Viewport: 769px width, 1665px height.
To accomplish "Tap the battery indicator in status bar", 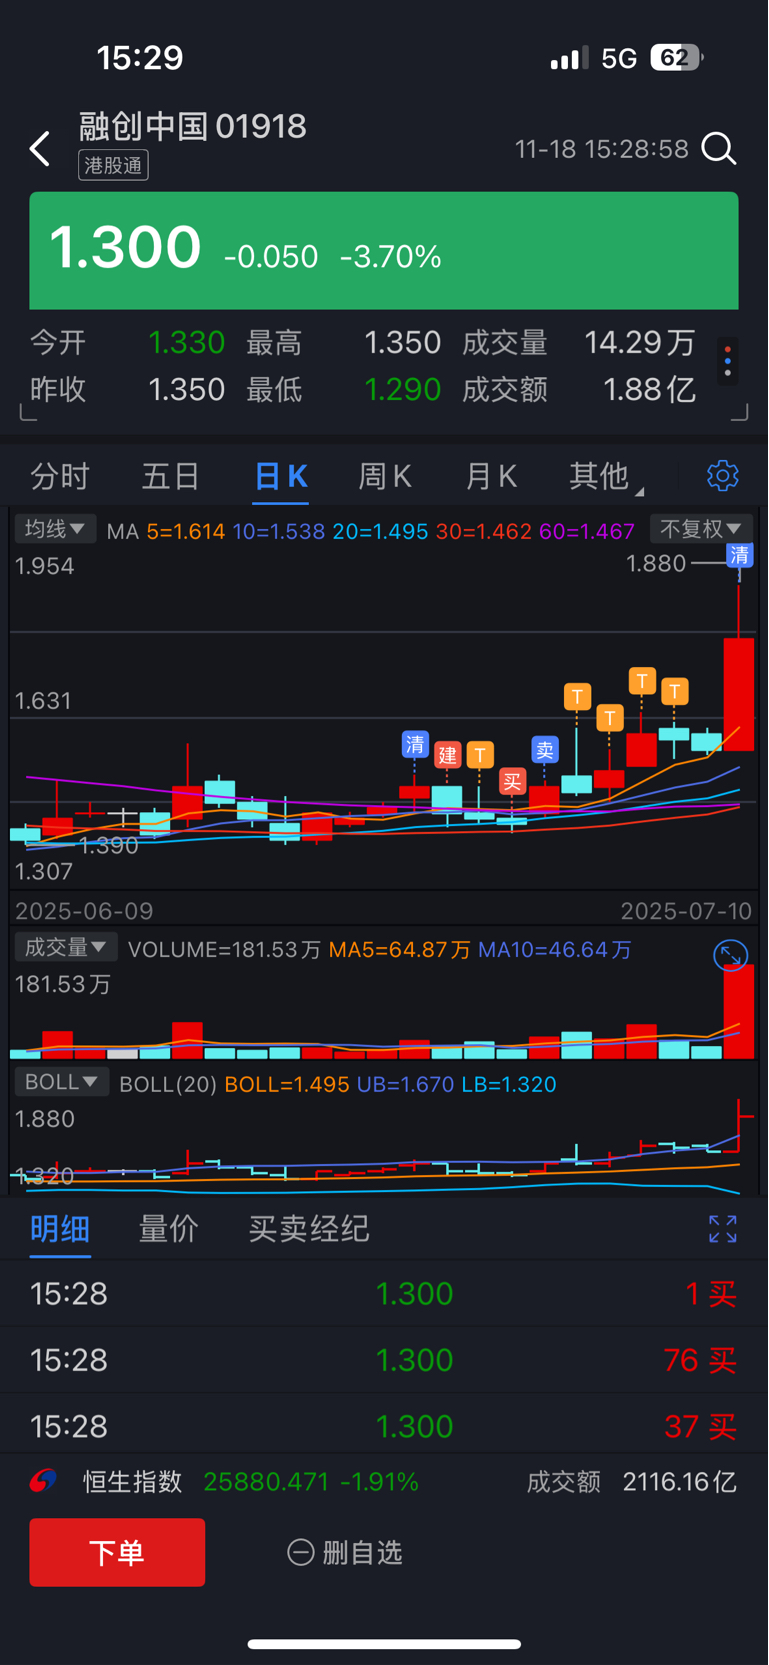I will (677, 58).
